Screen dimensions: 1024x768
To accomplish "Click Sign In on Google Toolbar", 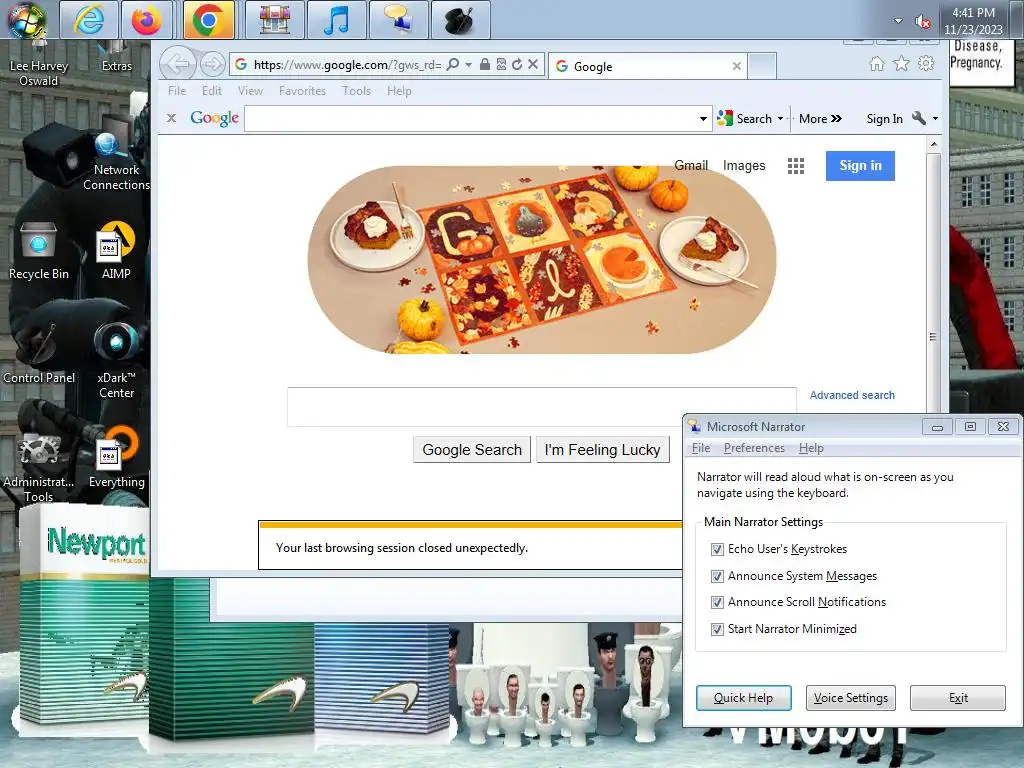I will pos(884,118).
